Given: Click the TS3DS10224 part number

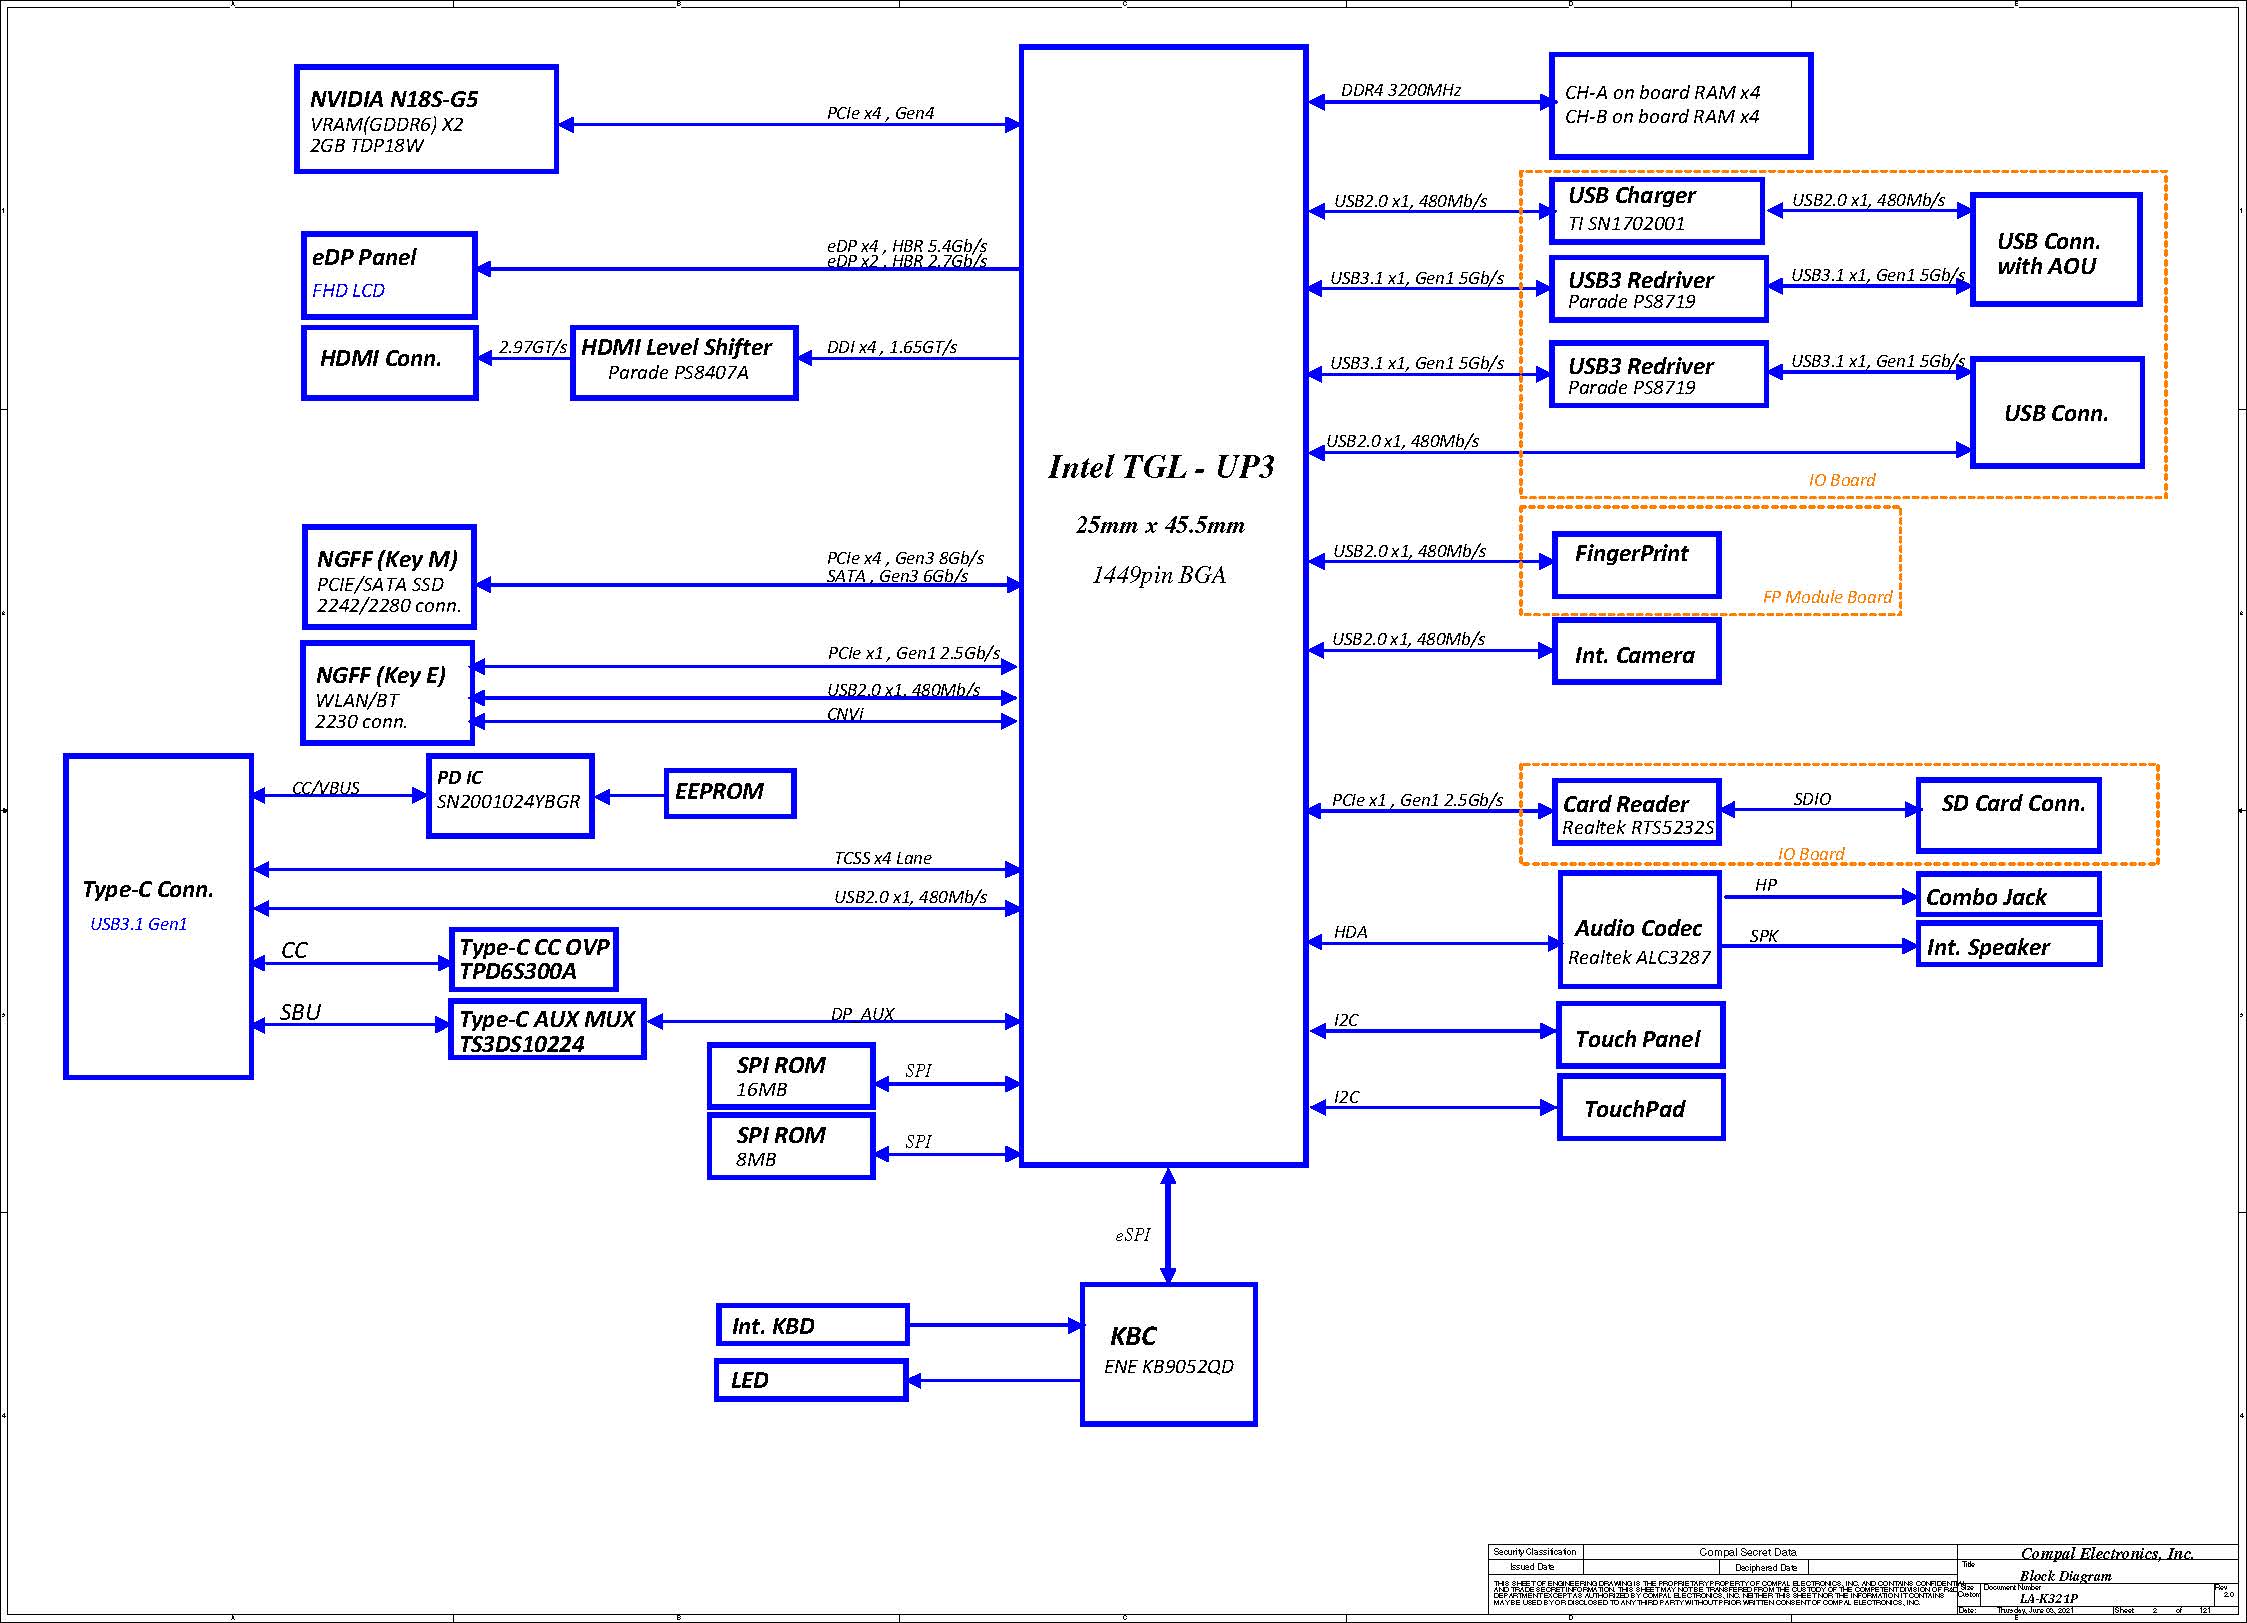Looking at the screenshot, I should coord(522,1044).
